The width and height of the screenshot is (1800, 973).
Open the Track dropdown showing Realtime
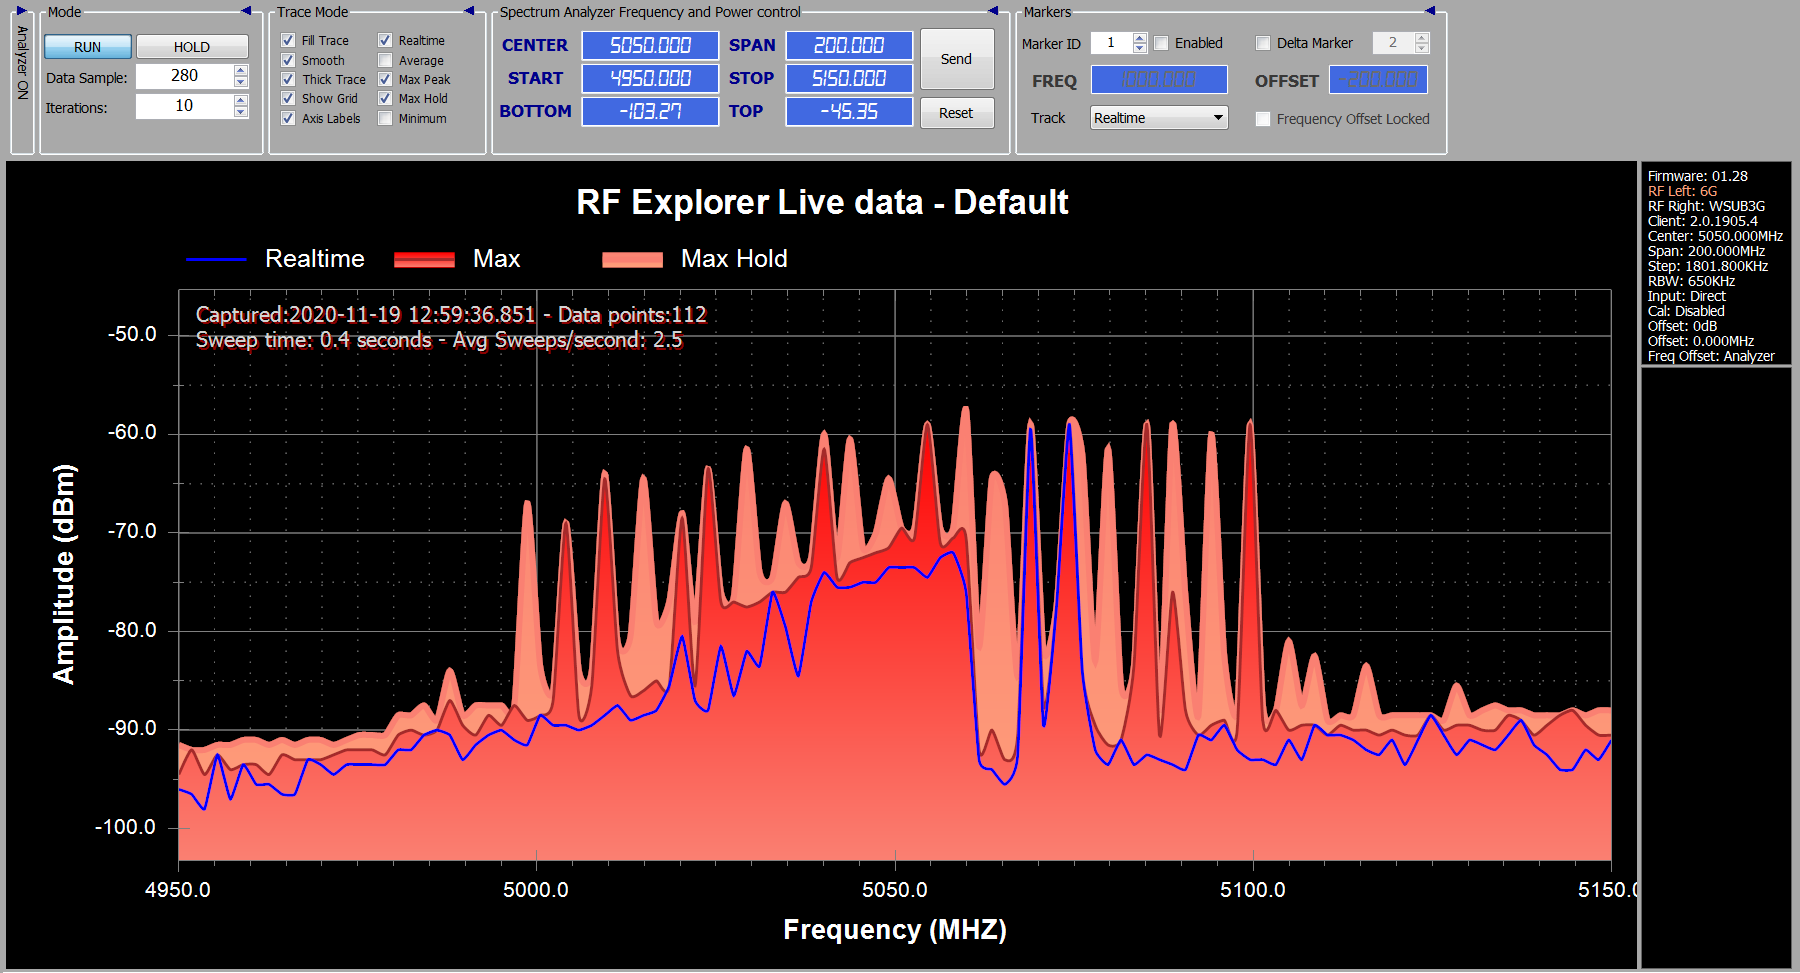[x=1158, y=118]
